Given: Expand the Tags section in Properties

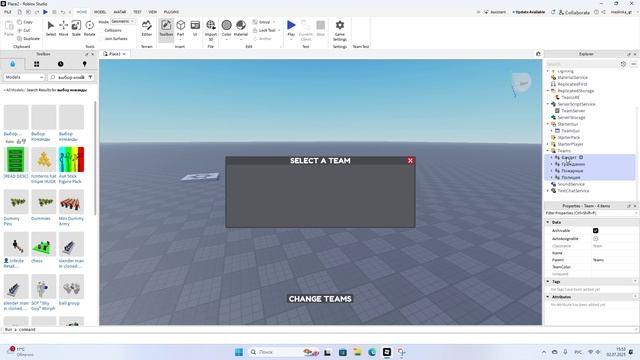Looking at the screenshot, I should (548, 282).
